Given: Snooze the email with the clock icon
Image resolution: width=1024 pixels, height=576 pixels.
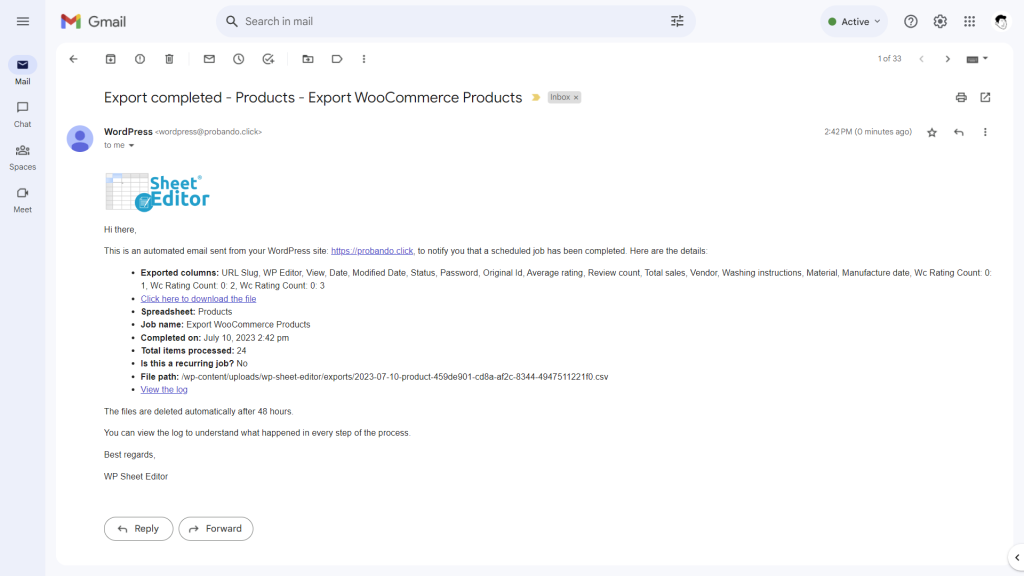Looking at the screenshot, I should tap(238, 59).
